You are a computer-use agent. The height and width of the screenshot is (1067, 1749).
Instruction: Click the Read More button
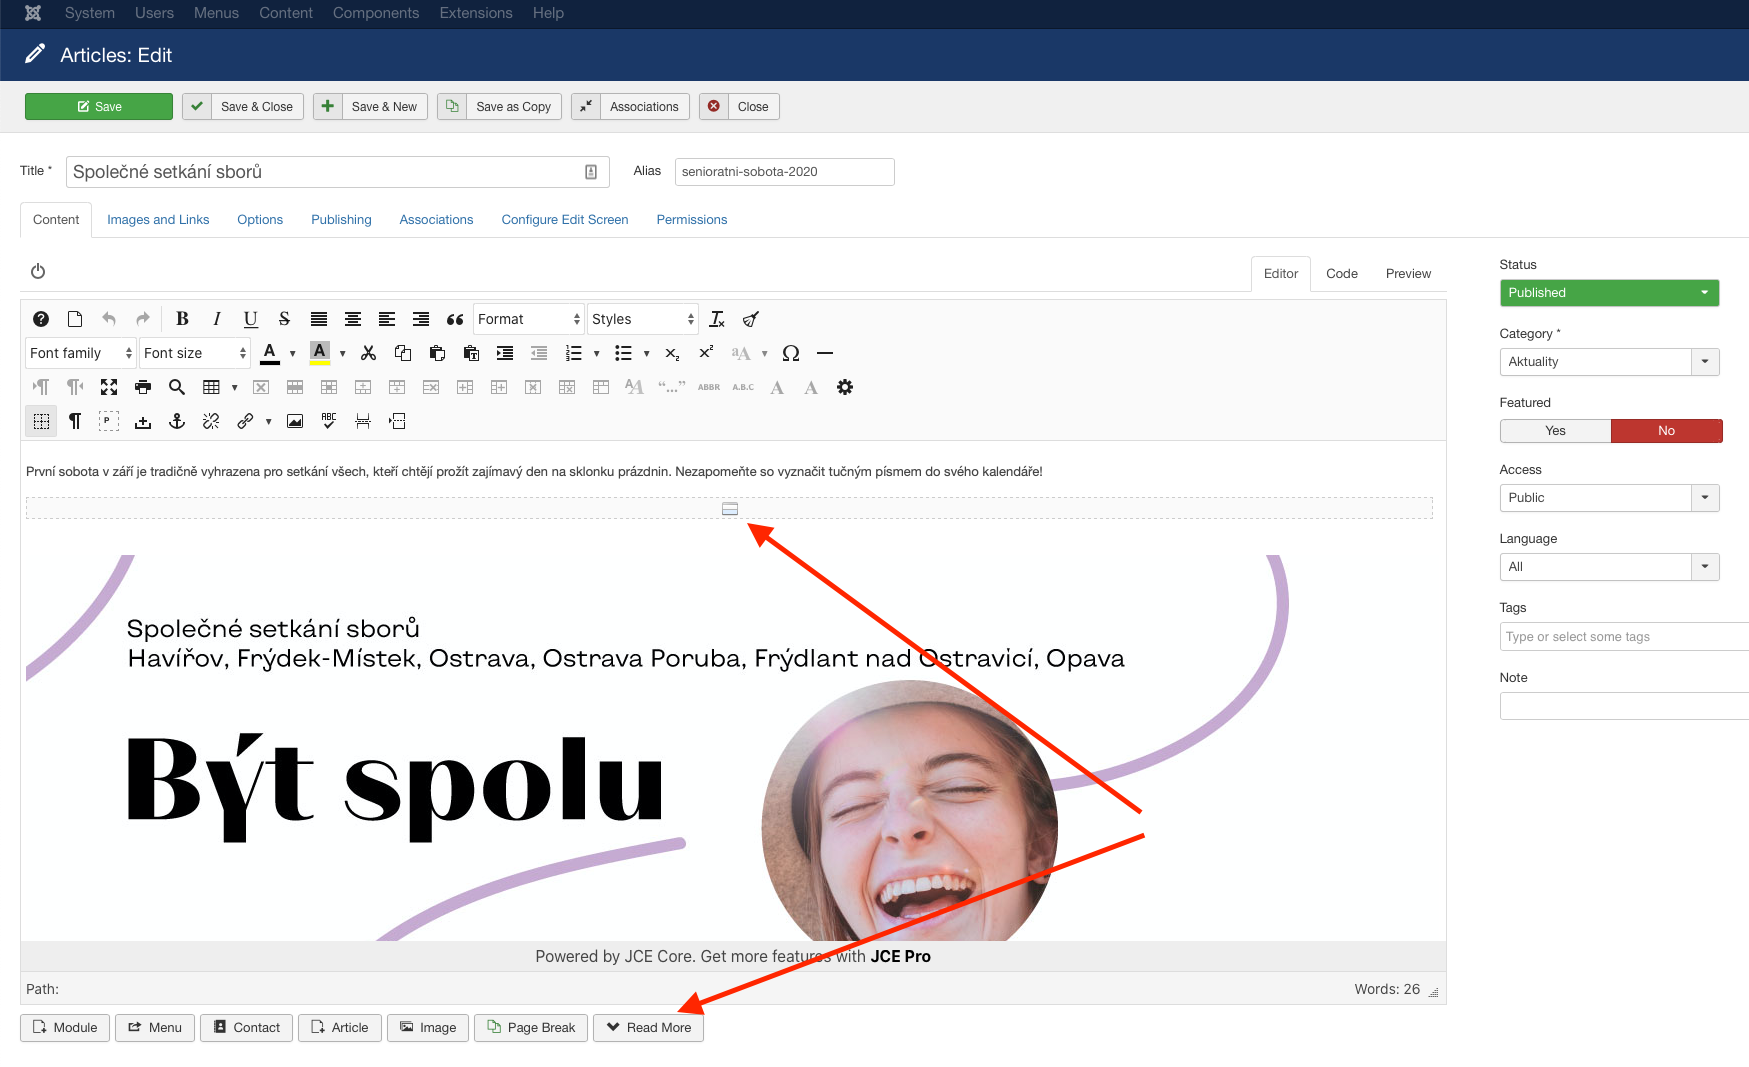[x=648, y=1028]
